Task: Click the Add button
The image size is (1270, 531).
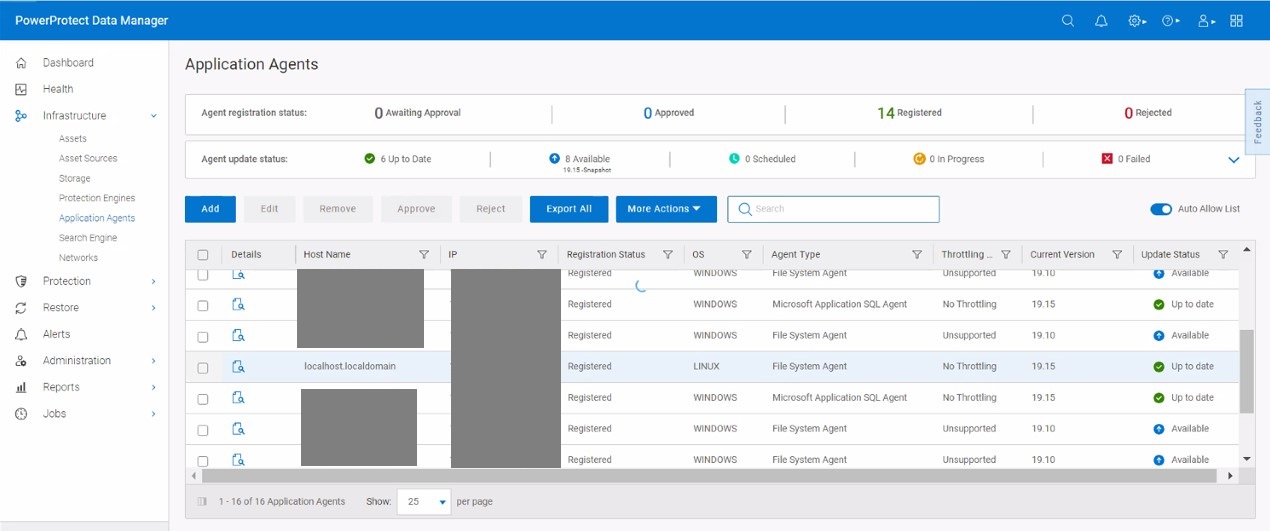Action: coord(210,209)
